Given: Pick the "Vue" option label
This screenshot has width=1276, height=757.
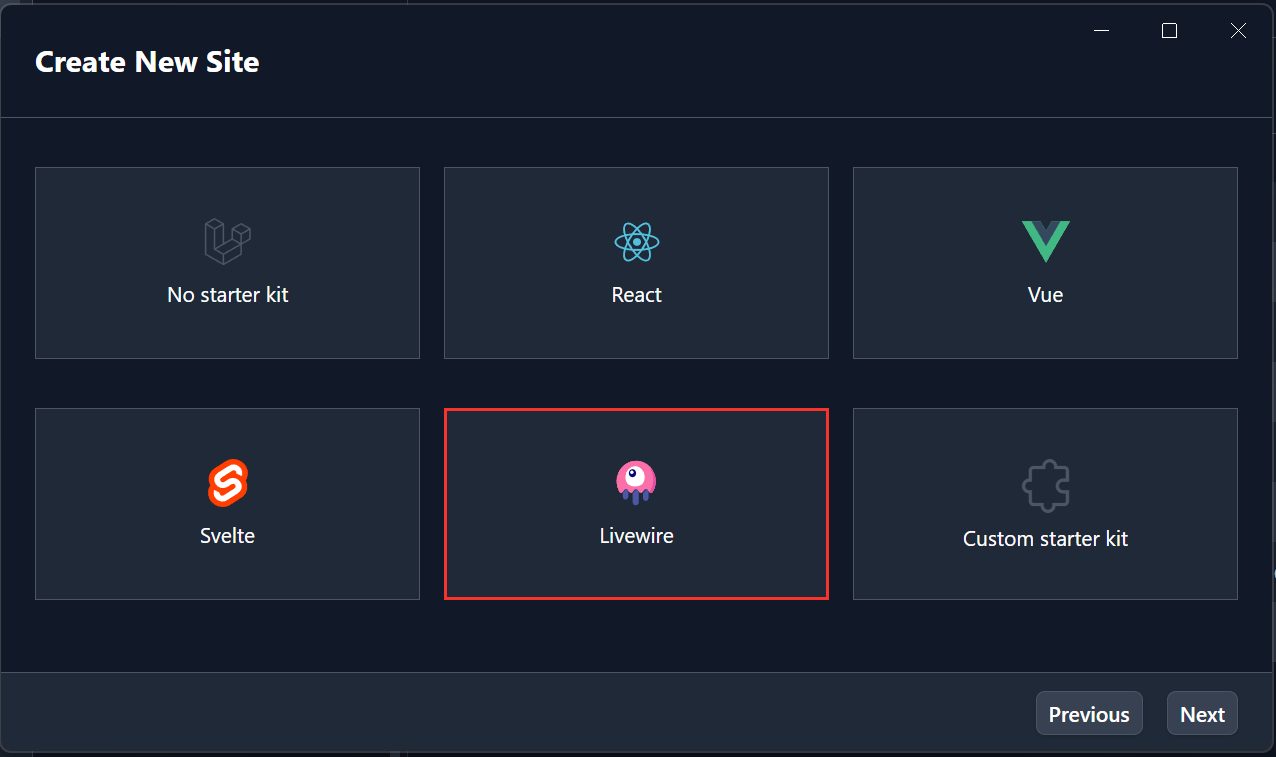Looking at the screenshot, I should (1045, 295).
